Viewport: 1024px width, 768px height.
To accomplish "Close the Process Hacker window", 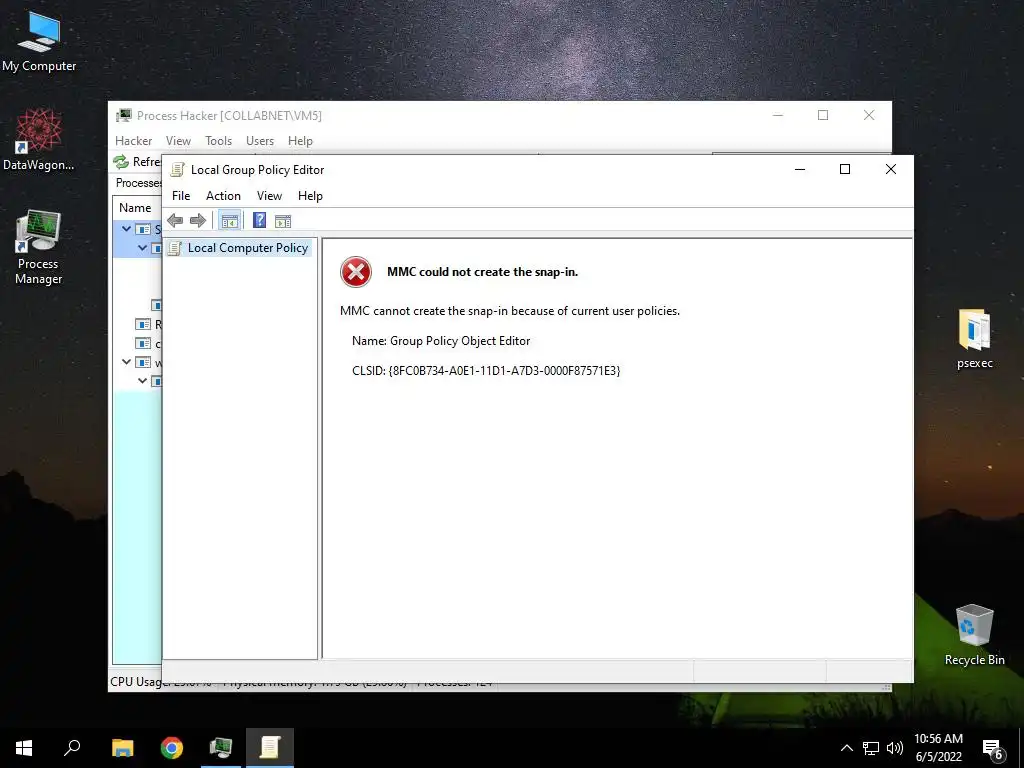I will click(x=869, y=115).
